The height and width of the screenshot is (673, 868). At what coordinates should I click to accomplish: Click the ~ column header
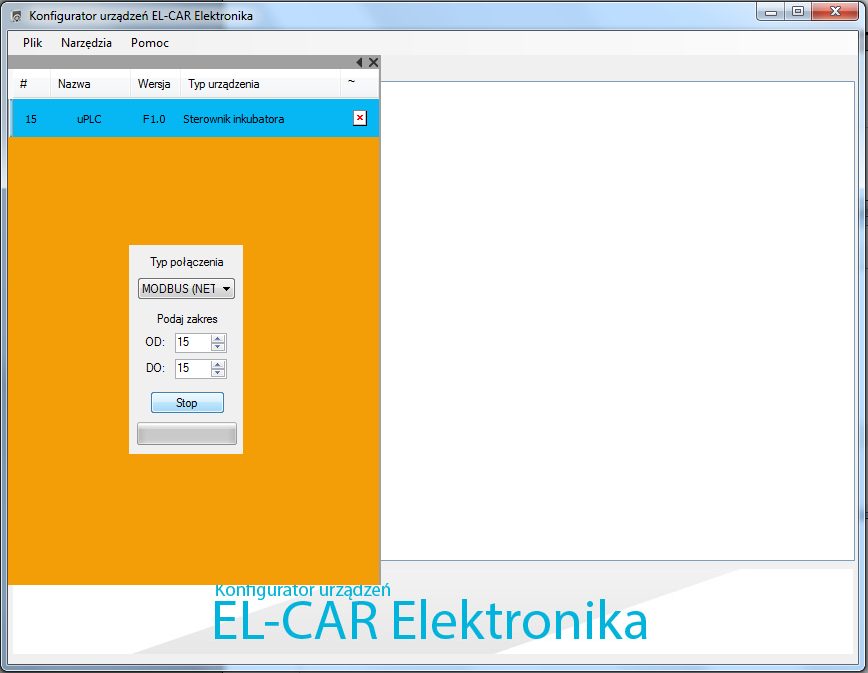359,84
